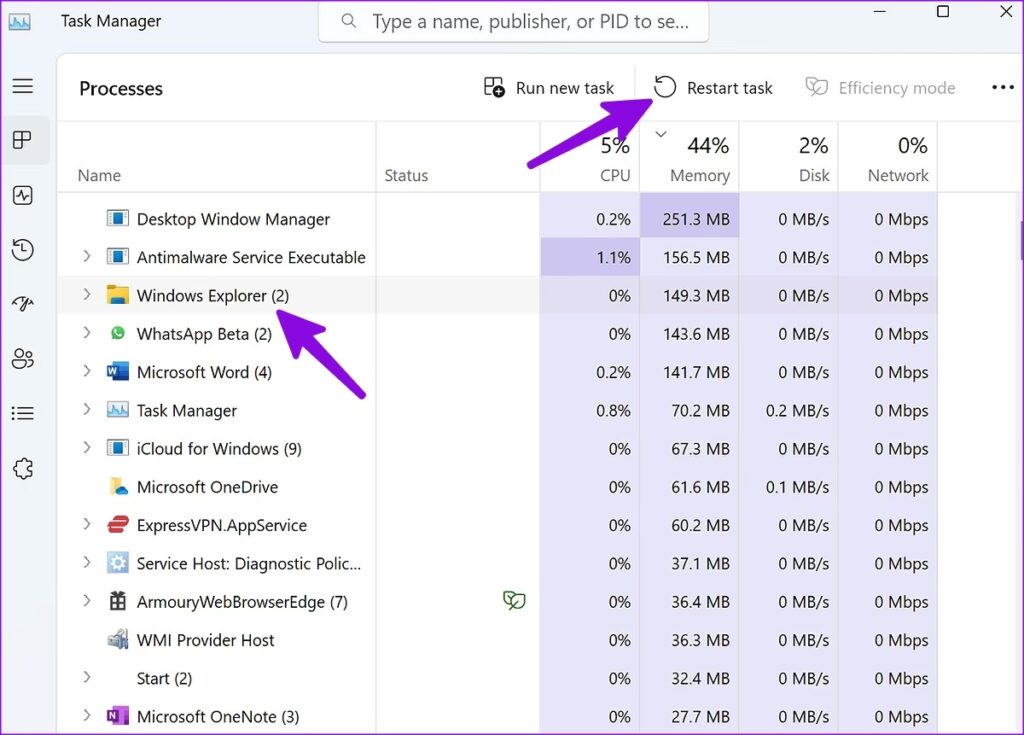Viewport: 1024px width, 735px height.
Task: Open Startup apps page in sidebar
Action: (x=23, y=304)
